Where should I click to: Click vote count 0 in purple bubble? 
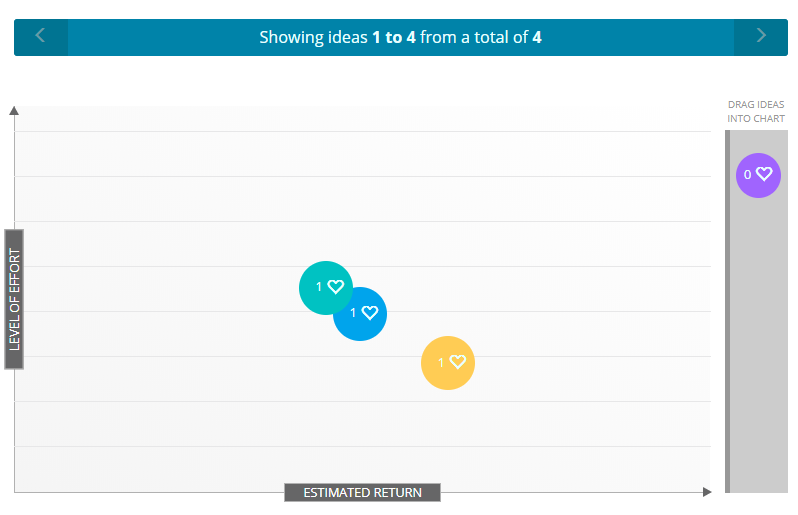tap(747, 174)
